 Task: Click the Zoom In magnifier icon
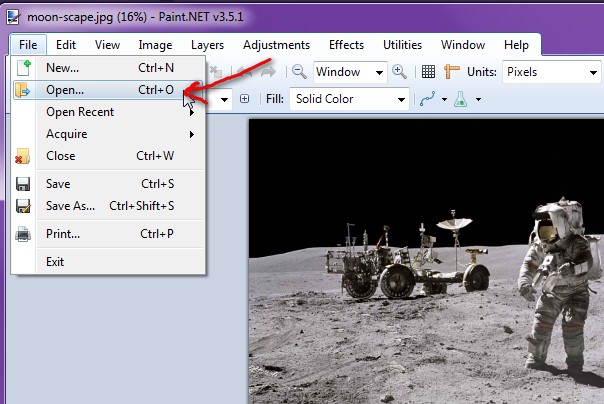click(399, 72)
